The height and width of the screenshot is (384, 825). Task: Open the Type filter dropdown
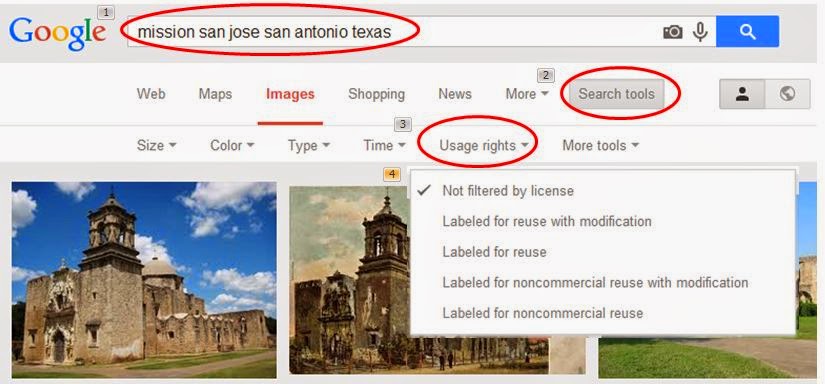click(x=309, y=145)
